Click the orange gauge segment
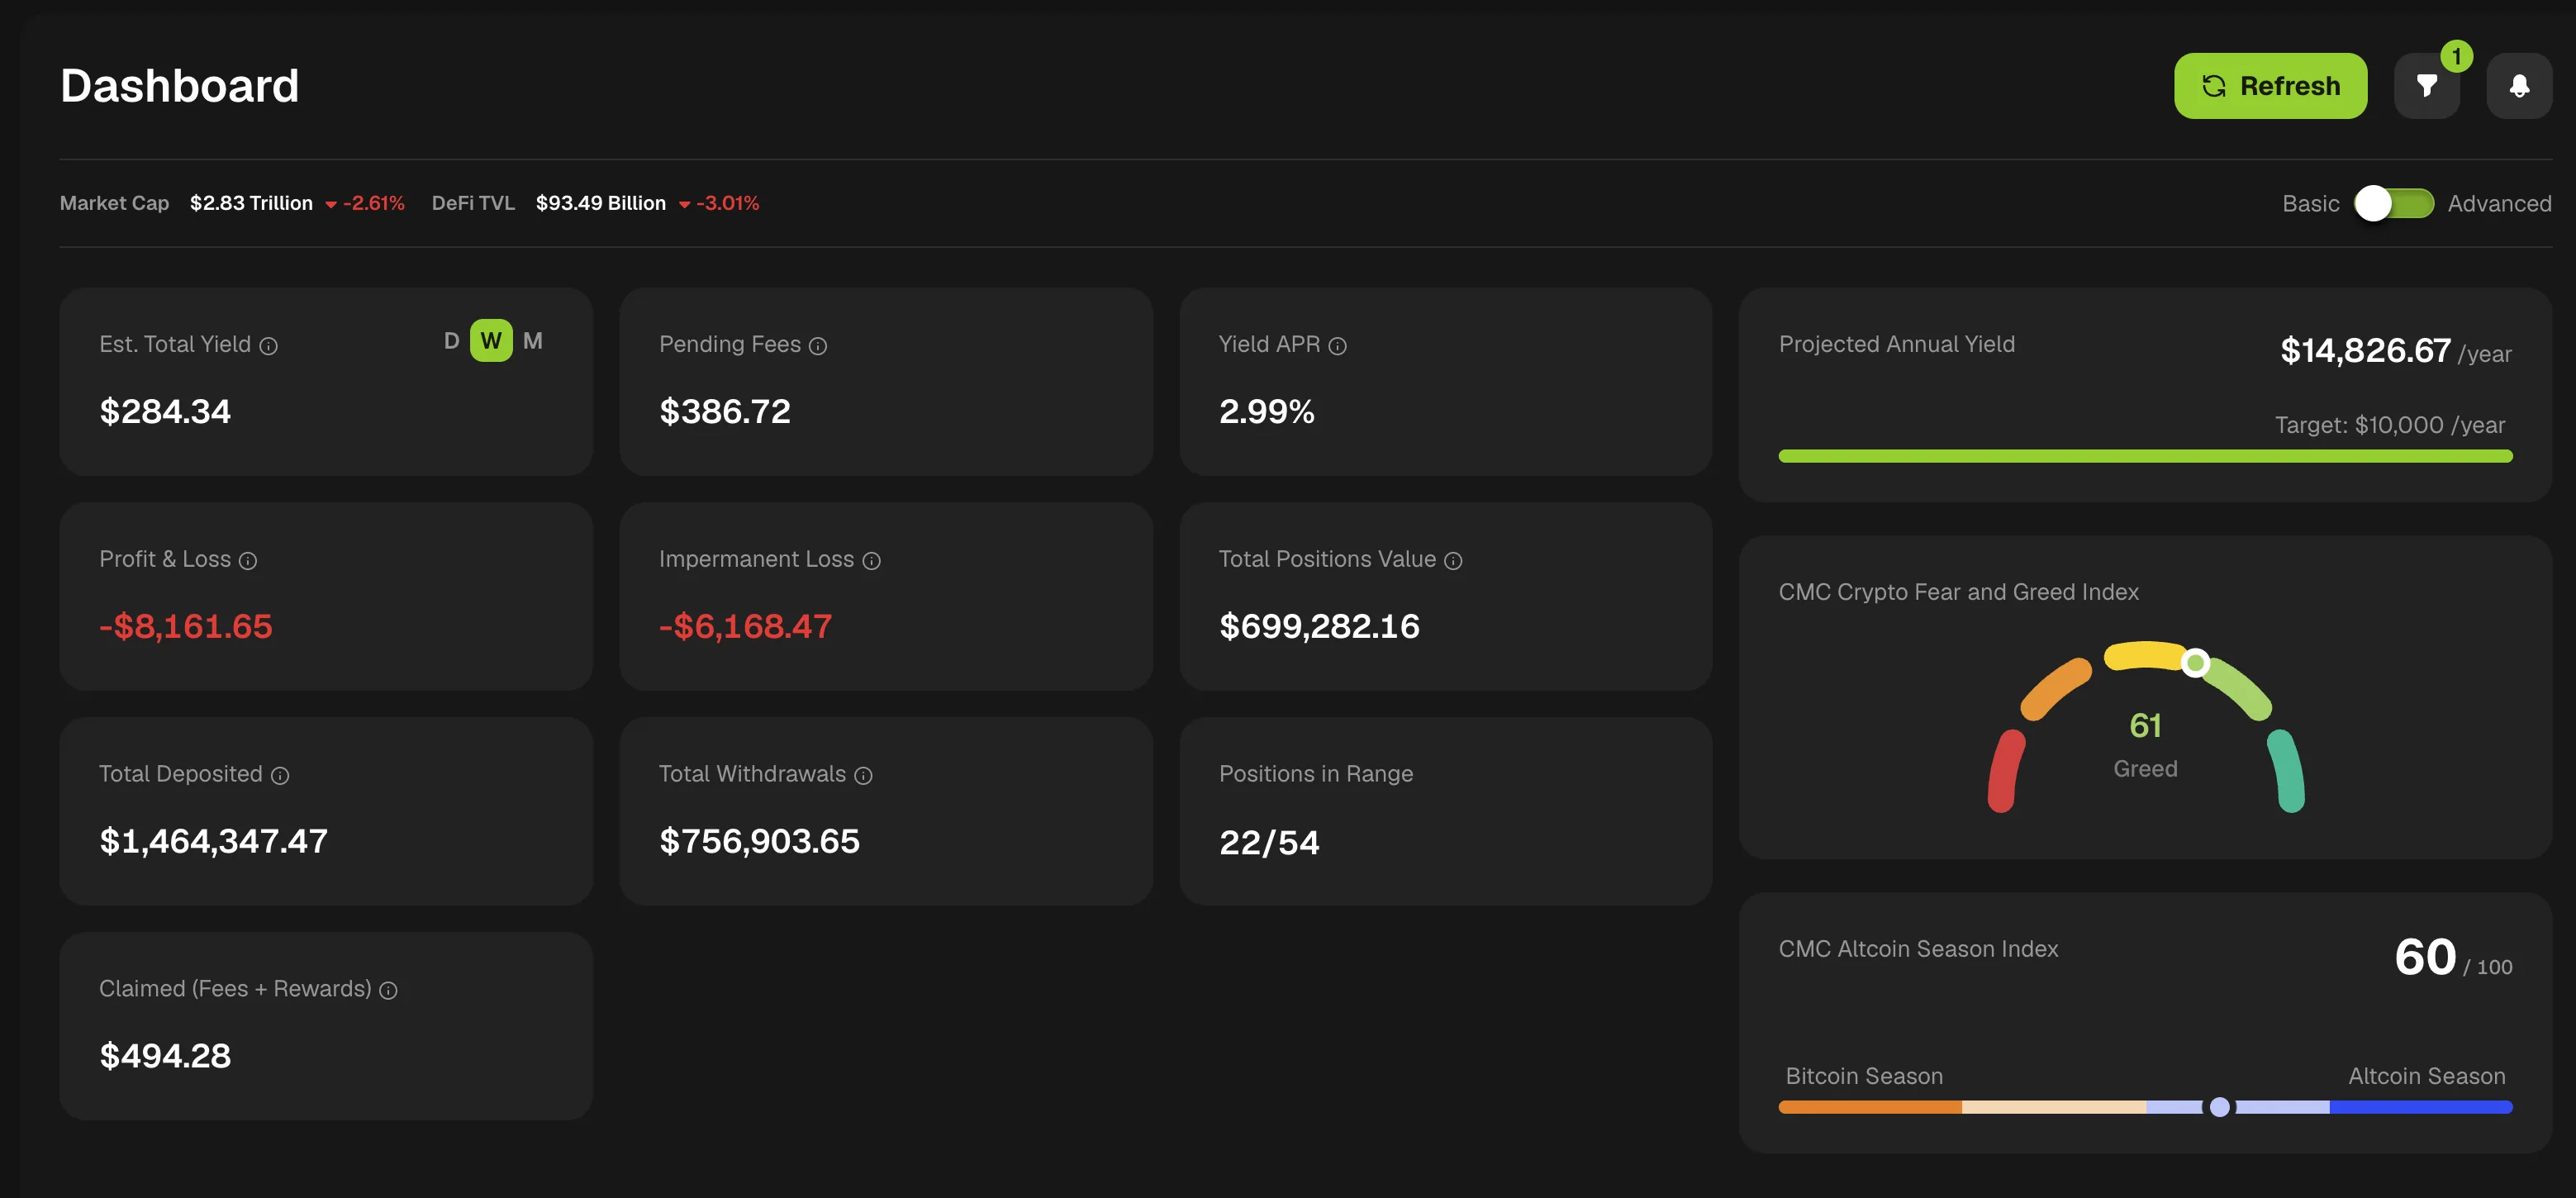Image resolution: width=2576 pixels, height=1198 pixels. point(2055,688)
